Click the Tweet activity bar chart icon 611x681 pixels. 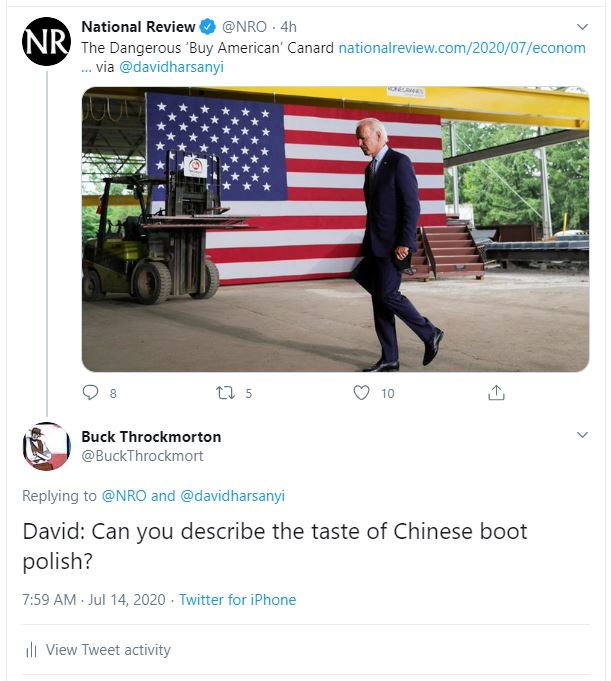(31, 650)
